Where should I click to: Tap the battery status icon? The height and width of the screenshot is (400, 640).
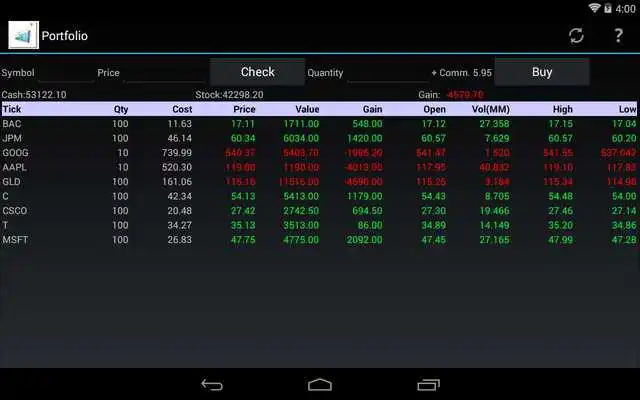608,8
